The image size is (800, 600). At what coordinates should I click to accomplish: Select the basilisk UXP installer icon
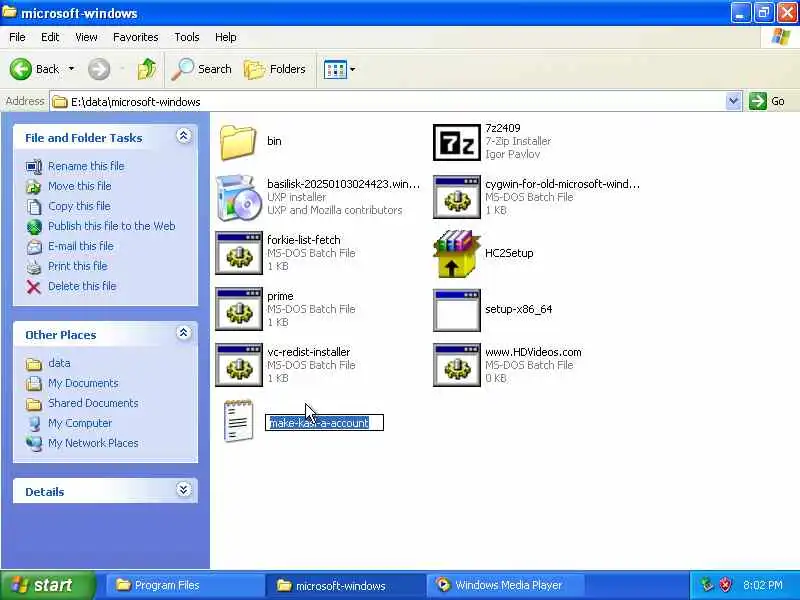pyautogui.click(x=237, y=198)
